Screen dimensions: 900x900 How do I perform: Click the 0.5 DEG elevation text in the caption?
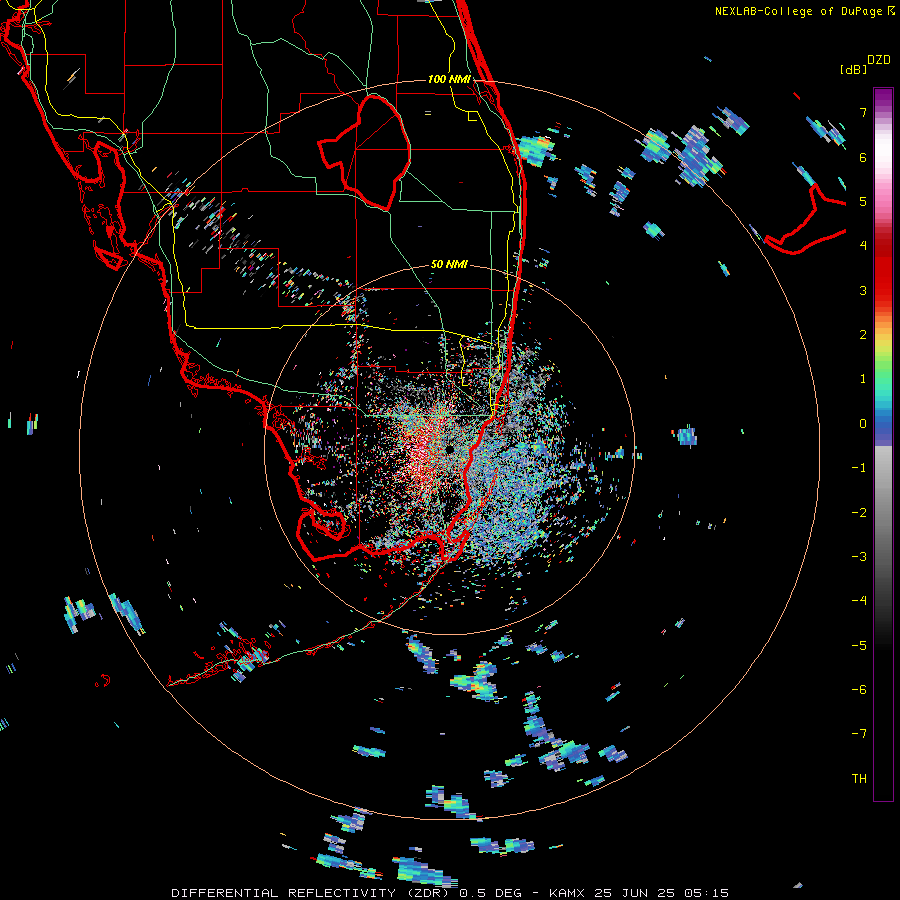490,893
